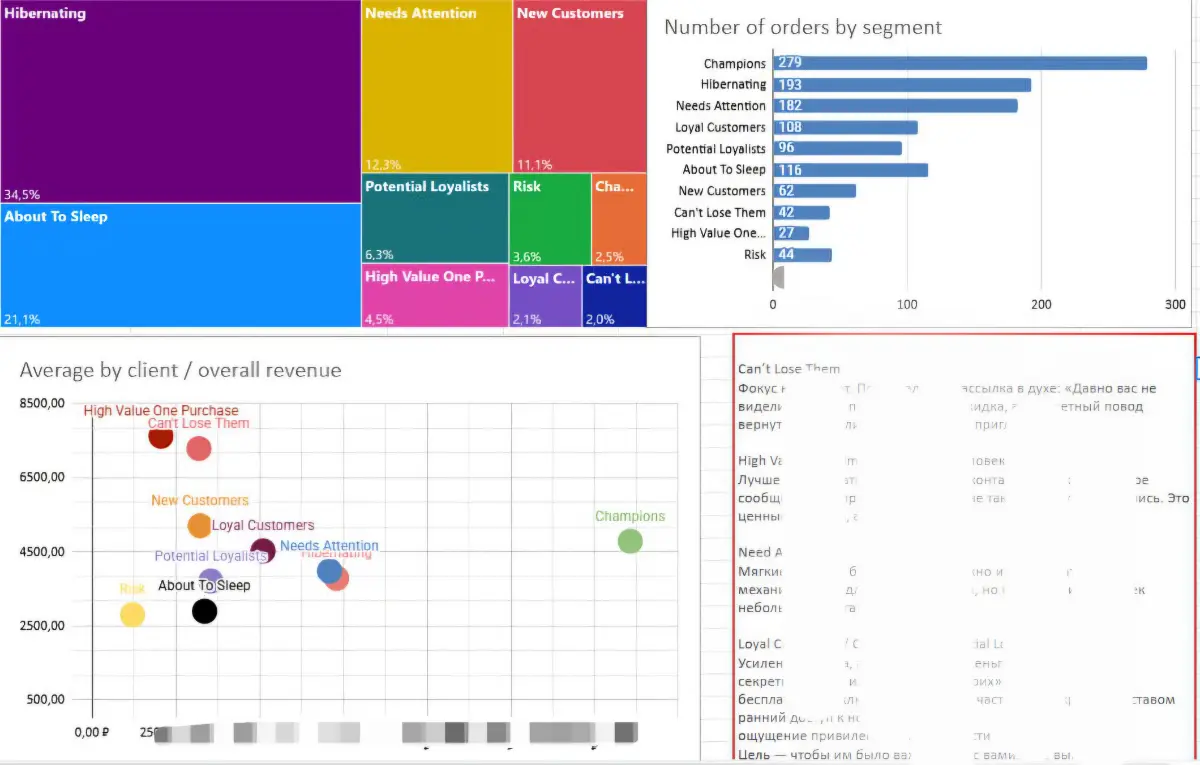Click the High Value One P... treemap tile

click(435, 296)
